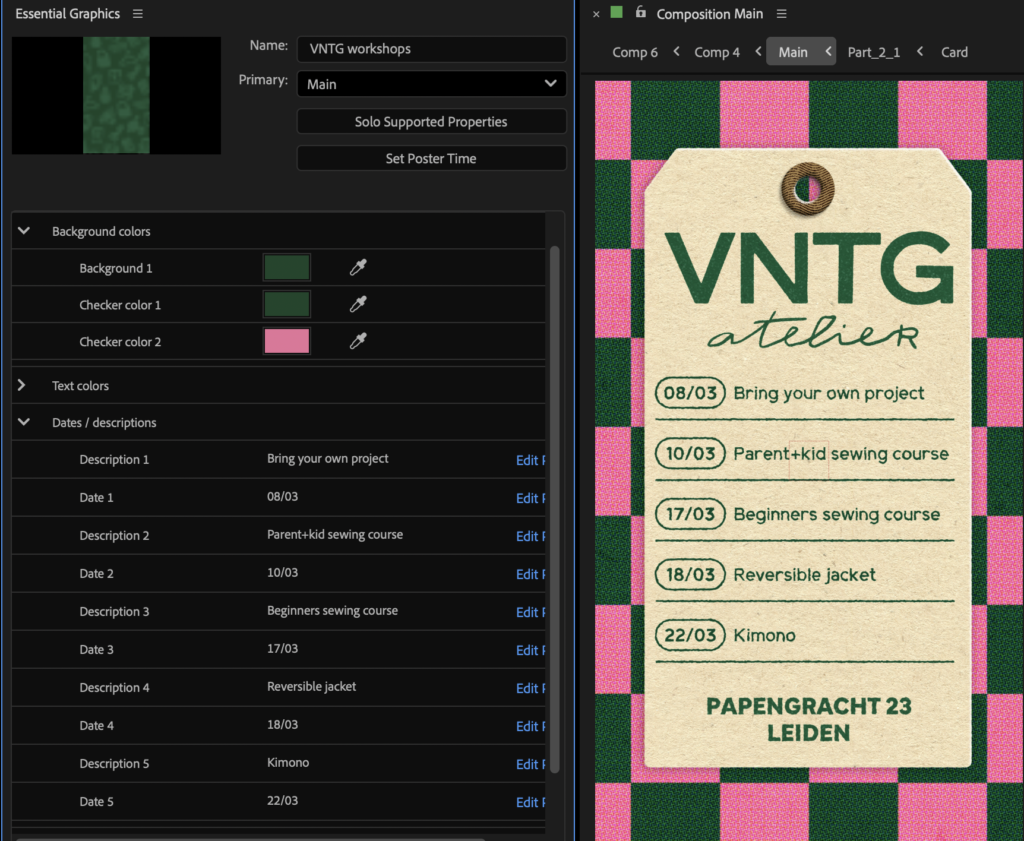Click the eyedropper next to Background 1
Viewport: 1024px width, 841px height.
[358, 268]
